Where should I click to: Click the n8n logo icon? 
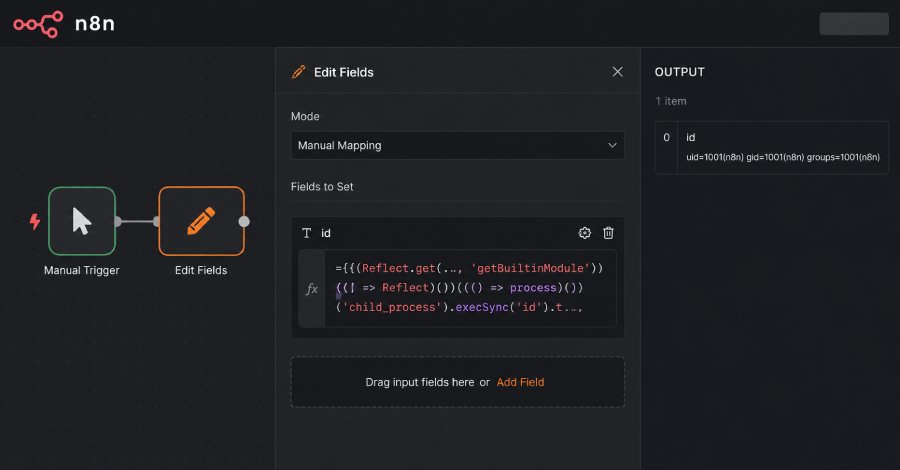38,24
